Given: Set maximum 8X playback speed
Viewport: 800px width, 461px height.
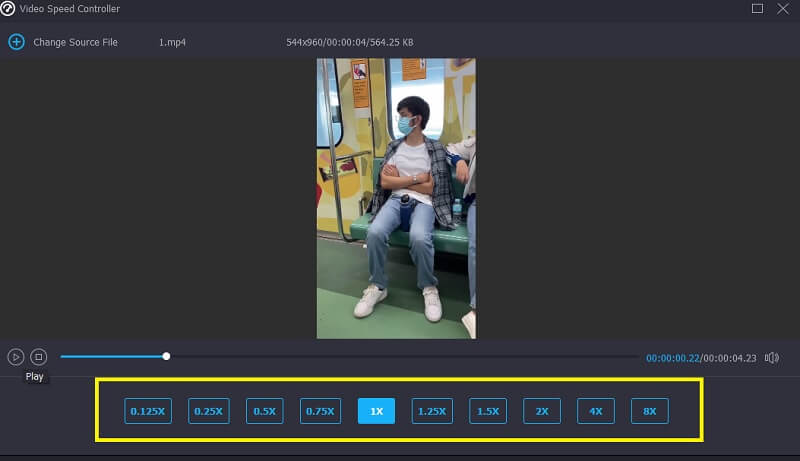Looking at the screenshot, I should (650, 411).
